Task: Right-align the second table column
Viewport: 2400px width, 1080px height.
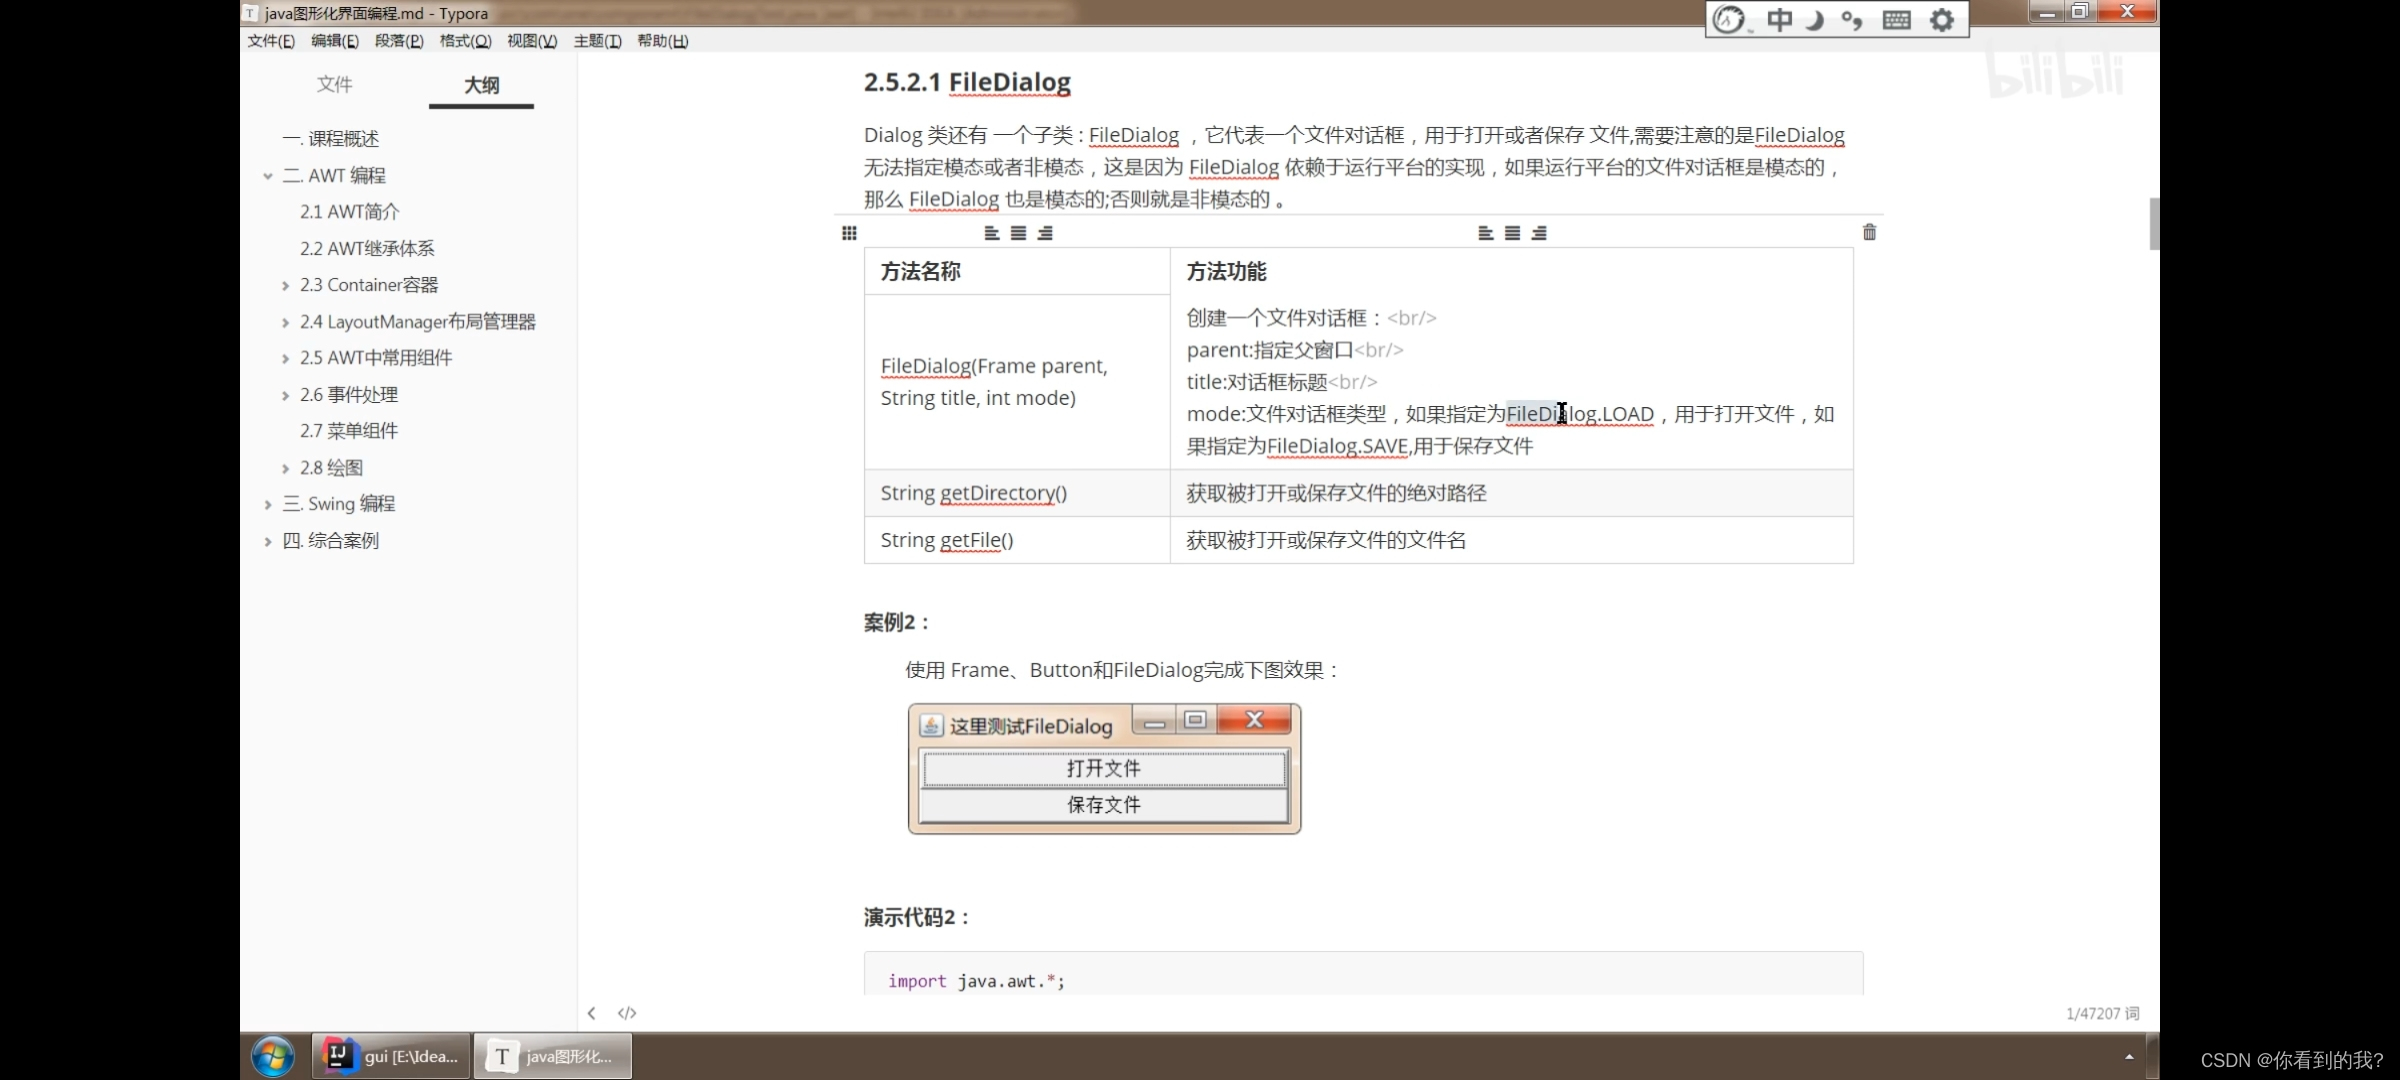Action: pos(1540,232)
